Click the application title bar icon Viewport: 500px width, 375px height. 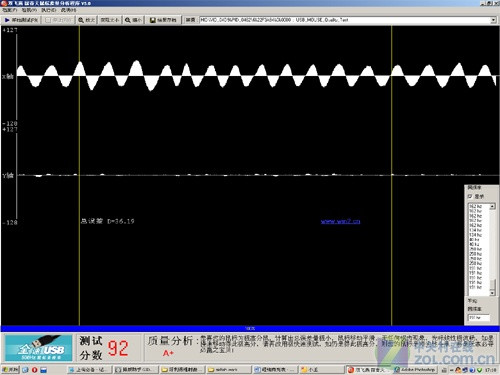coord(4,3)
